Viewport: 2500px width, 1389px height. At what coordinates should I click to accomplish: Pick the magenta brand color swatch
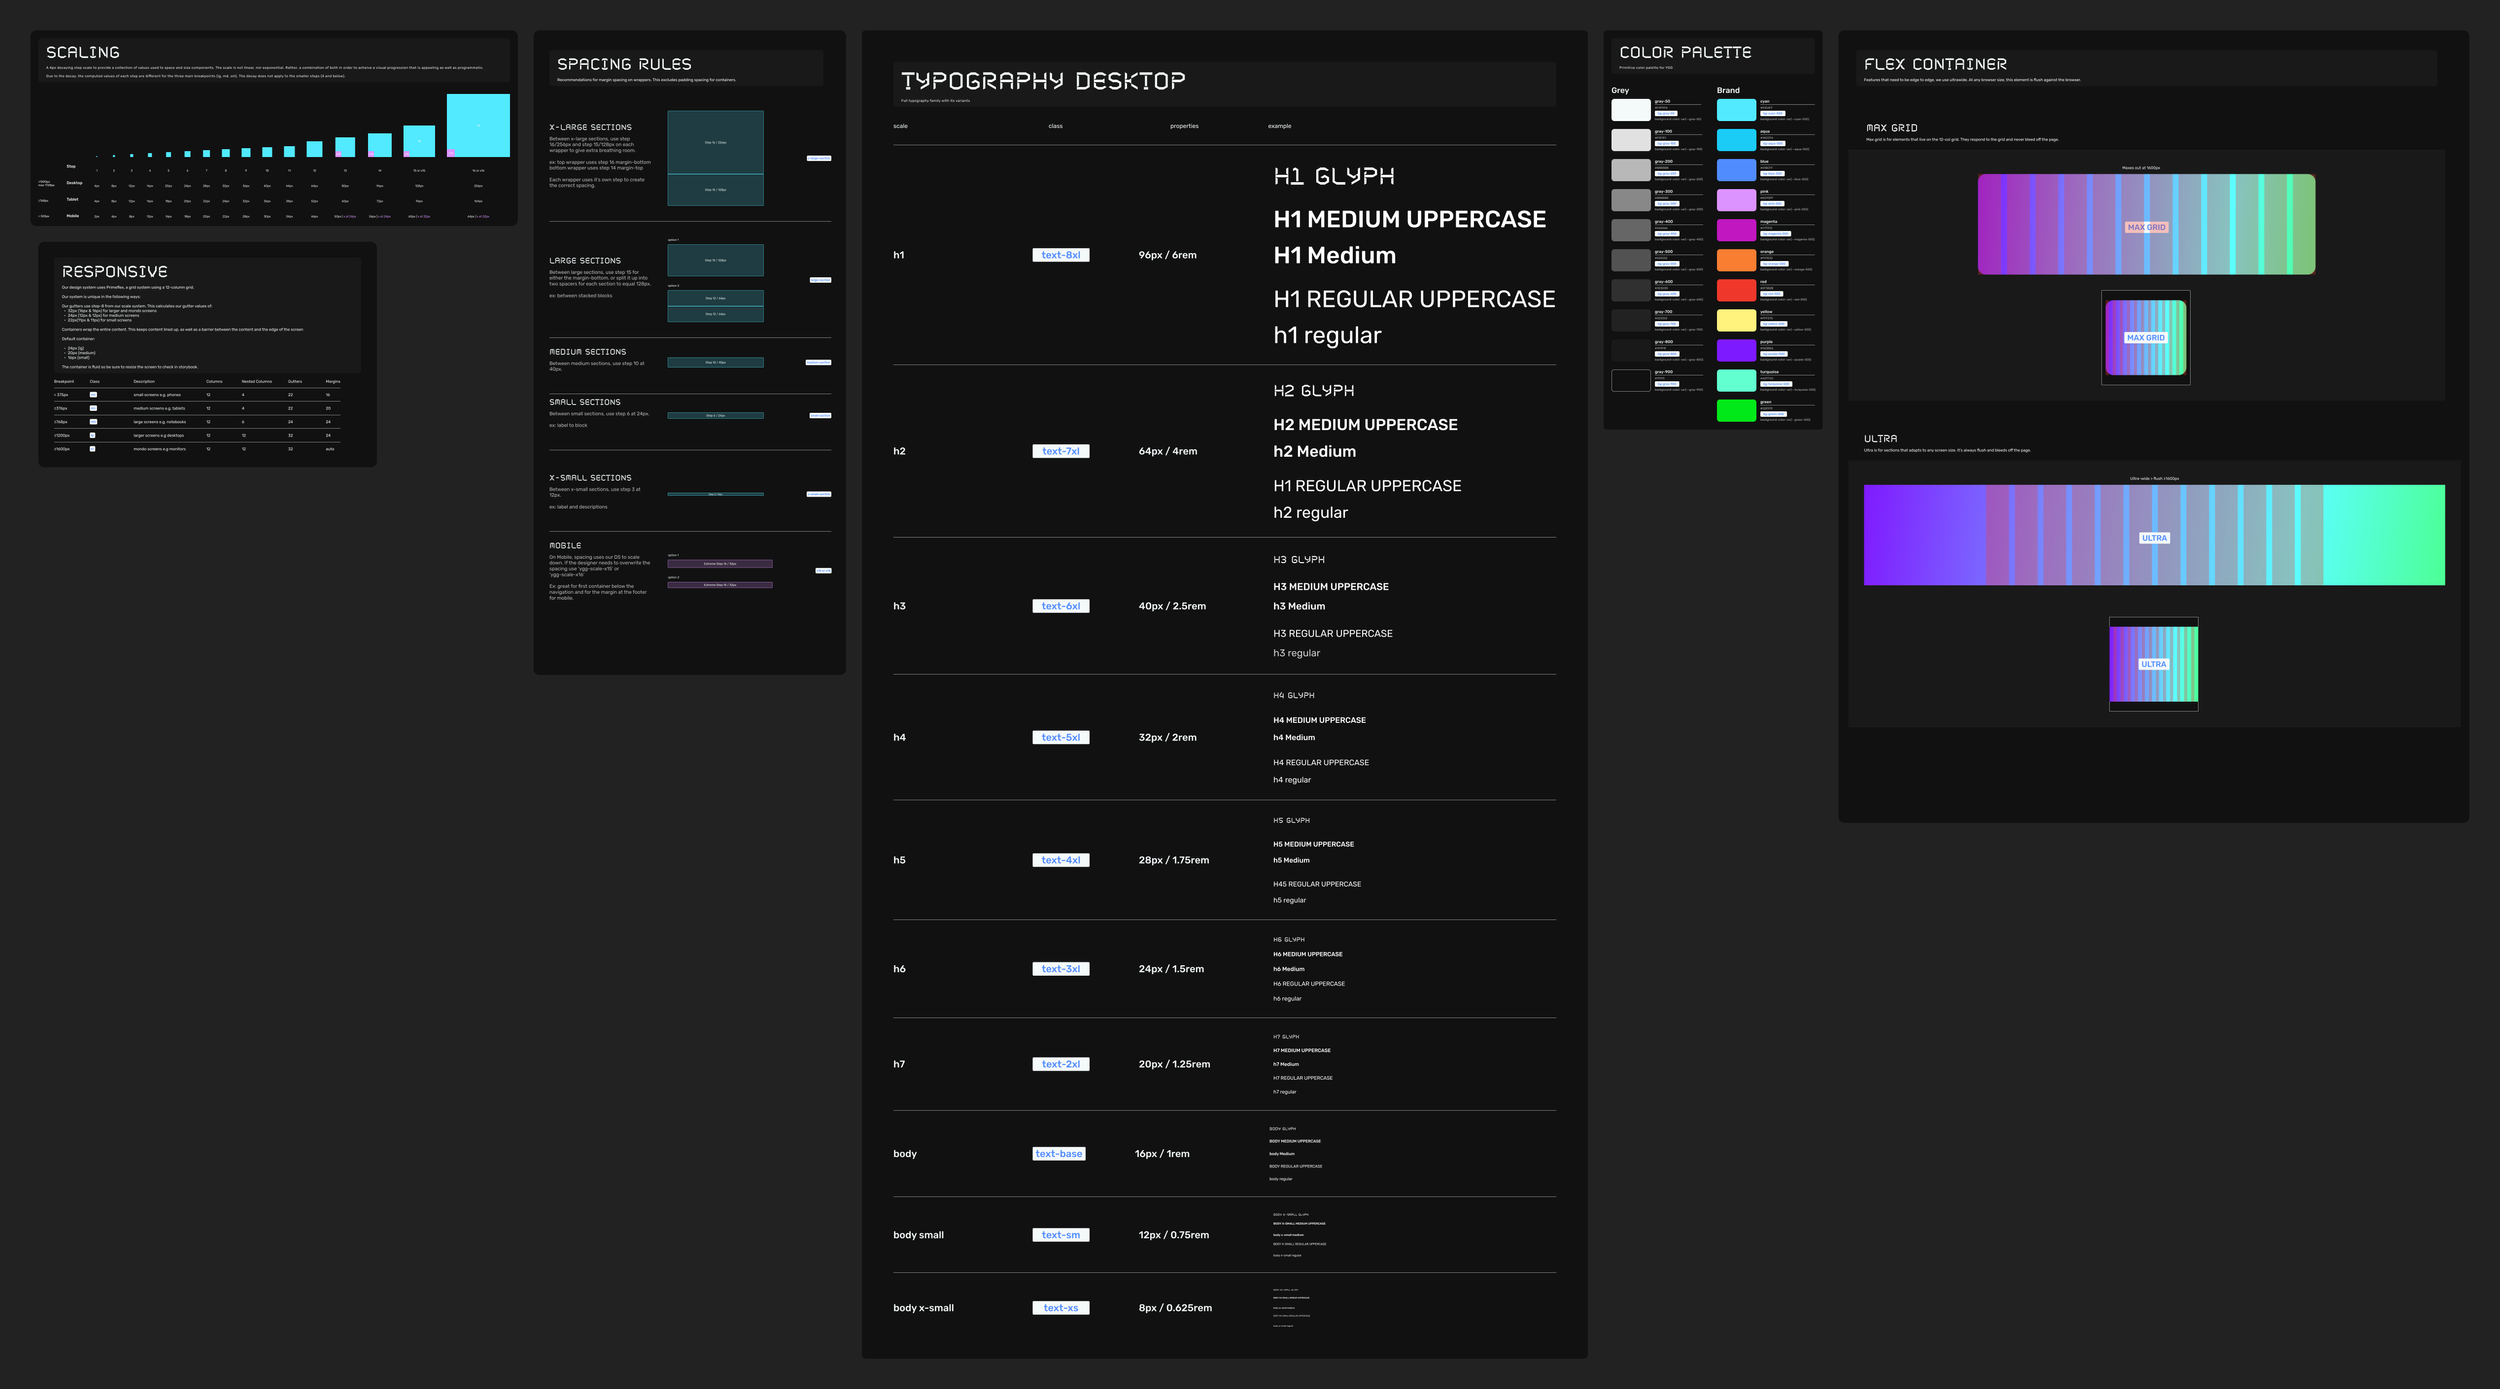(1736, 230)
